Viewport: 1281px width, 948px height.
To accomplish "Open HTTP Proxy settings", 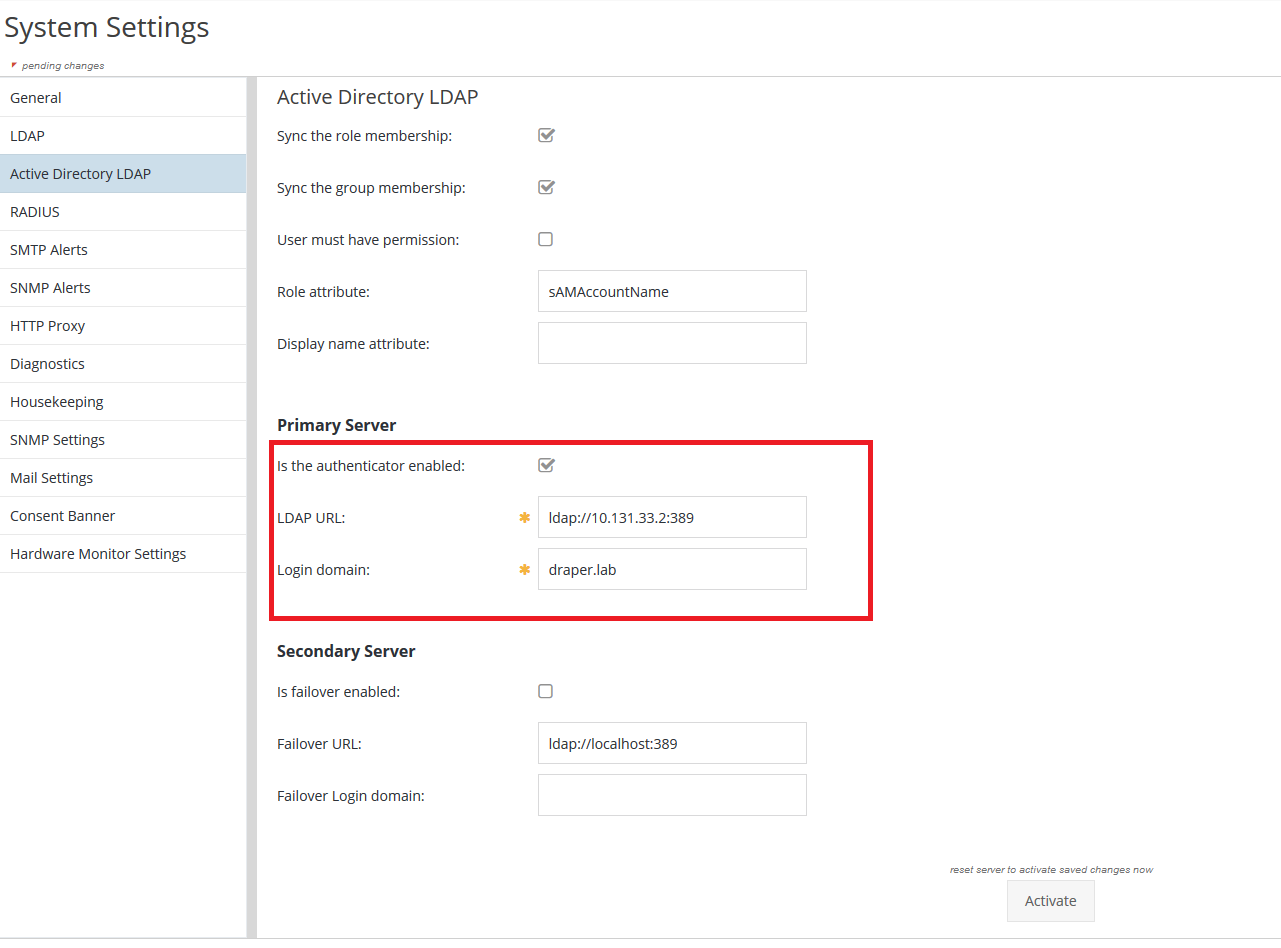I will click(48, 326).
